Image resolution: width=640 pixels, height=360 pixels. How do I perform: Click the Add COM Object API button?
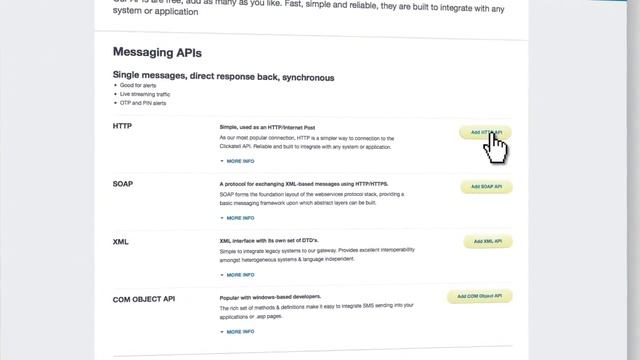click(x=480, y=296)
